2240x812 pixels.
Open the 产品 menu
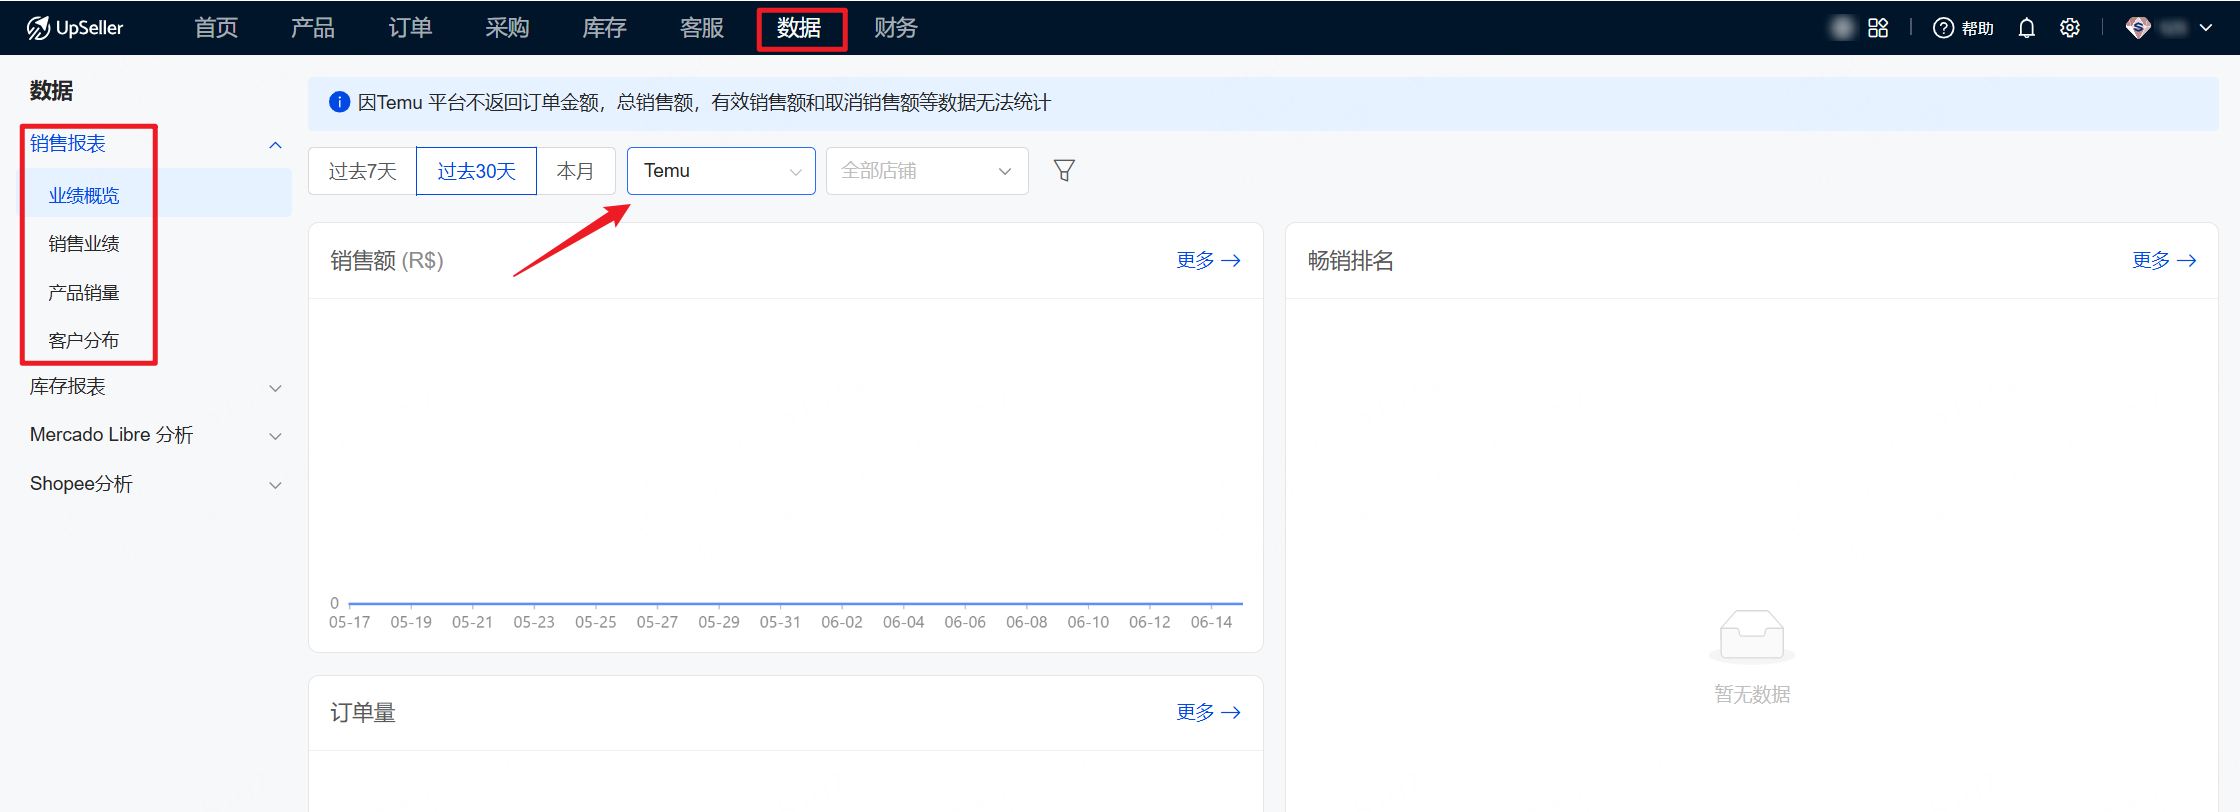click(x=313, y=28)
